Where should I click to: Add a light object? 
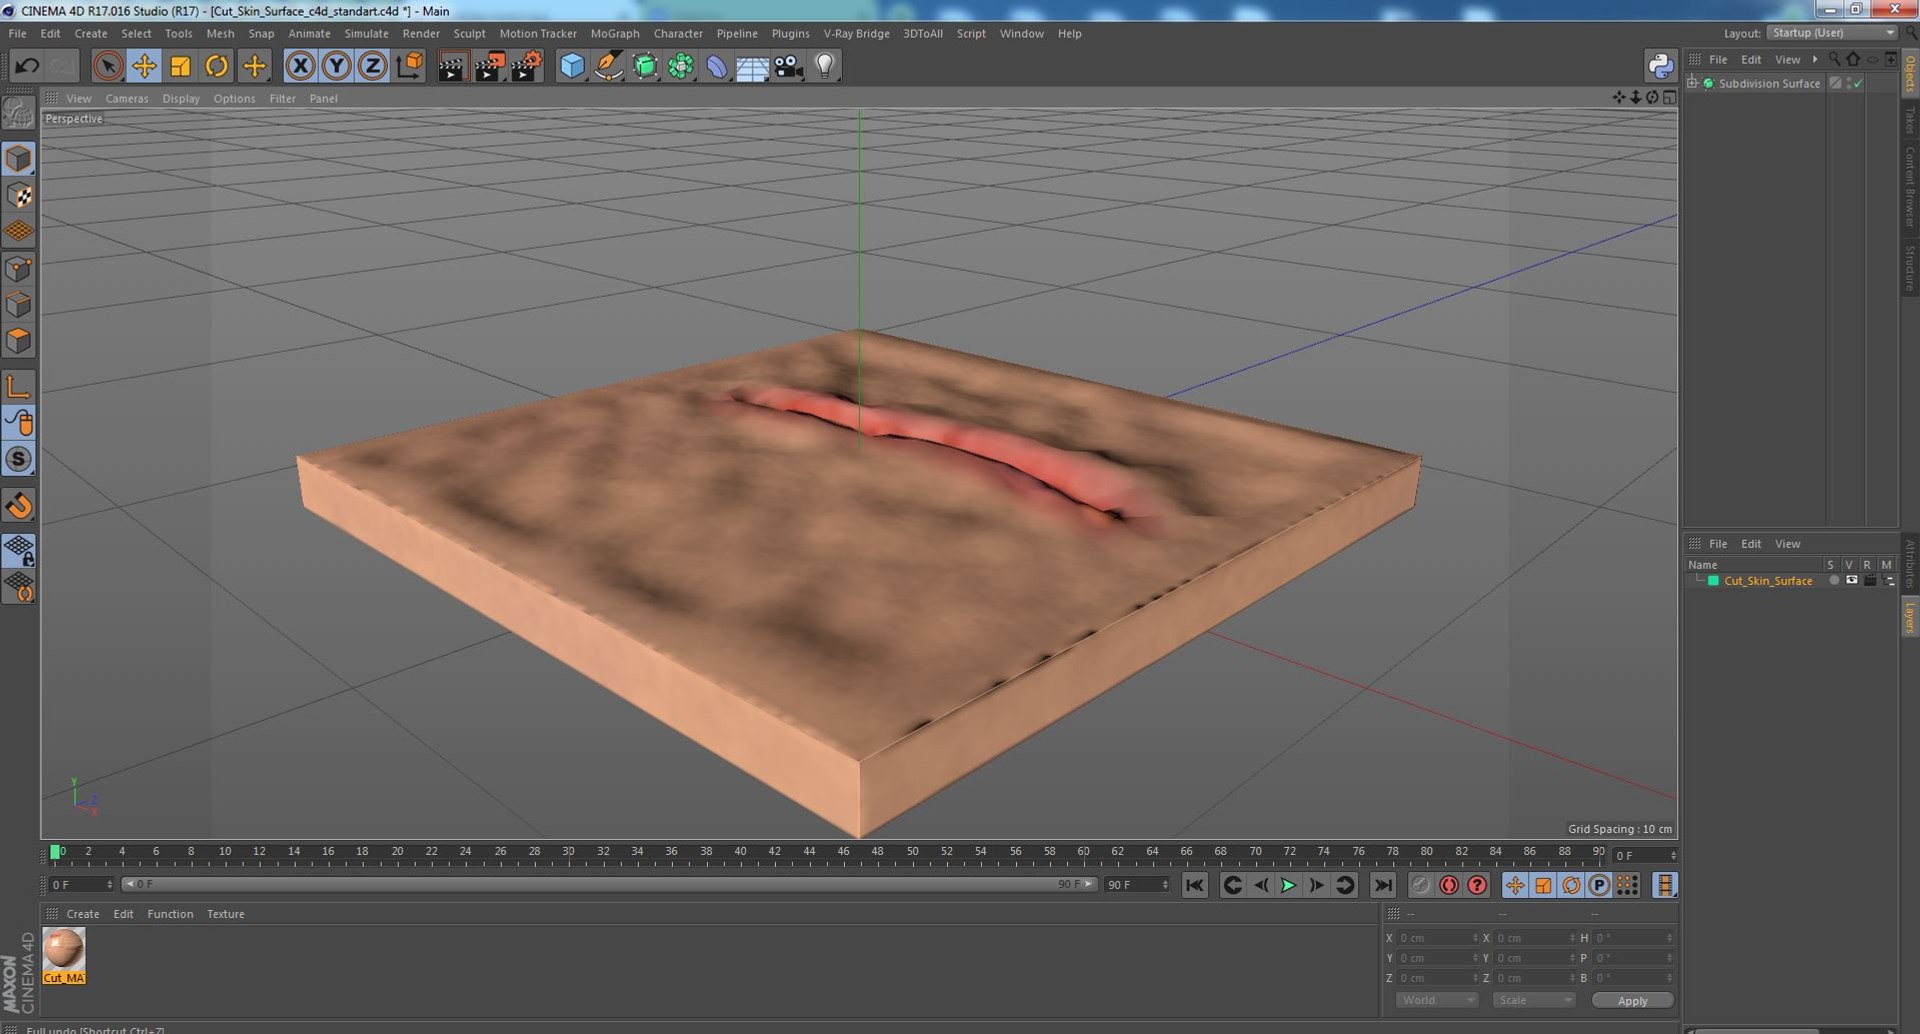(x=824, y=67)
